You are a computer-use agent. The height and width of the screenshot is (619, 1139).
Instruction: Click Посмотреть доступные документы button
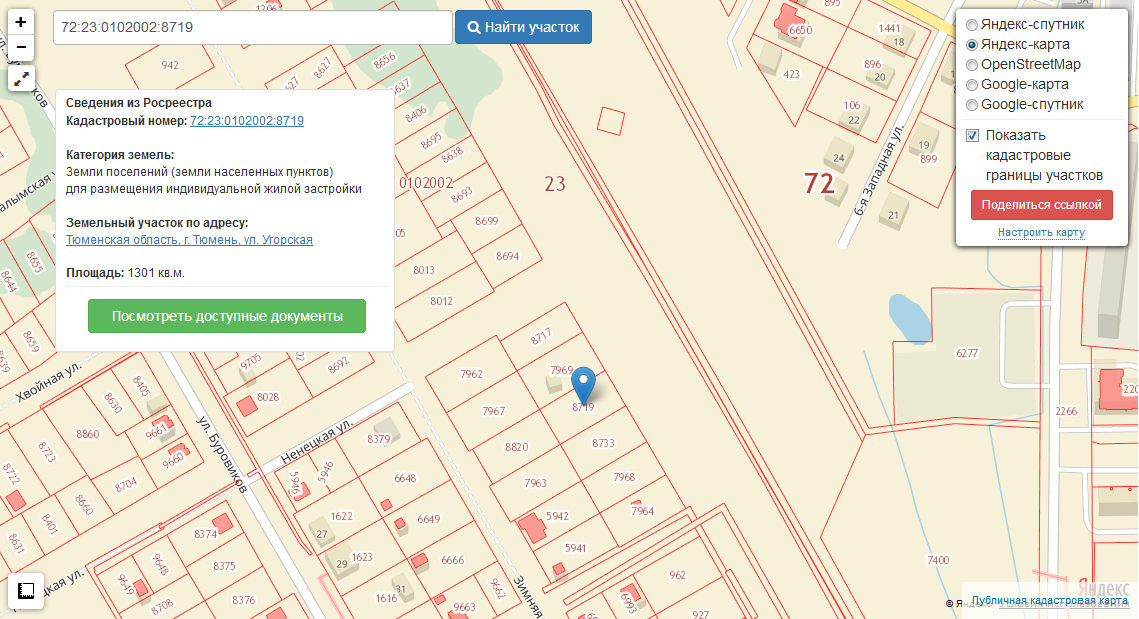(x=227, y=316)
